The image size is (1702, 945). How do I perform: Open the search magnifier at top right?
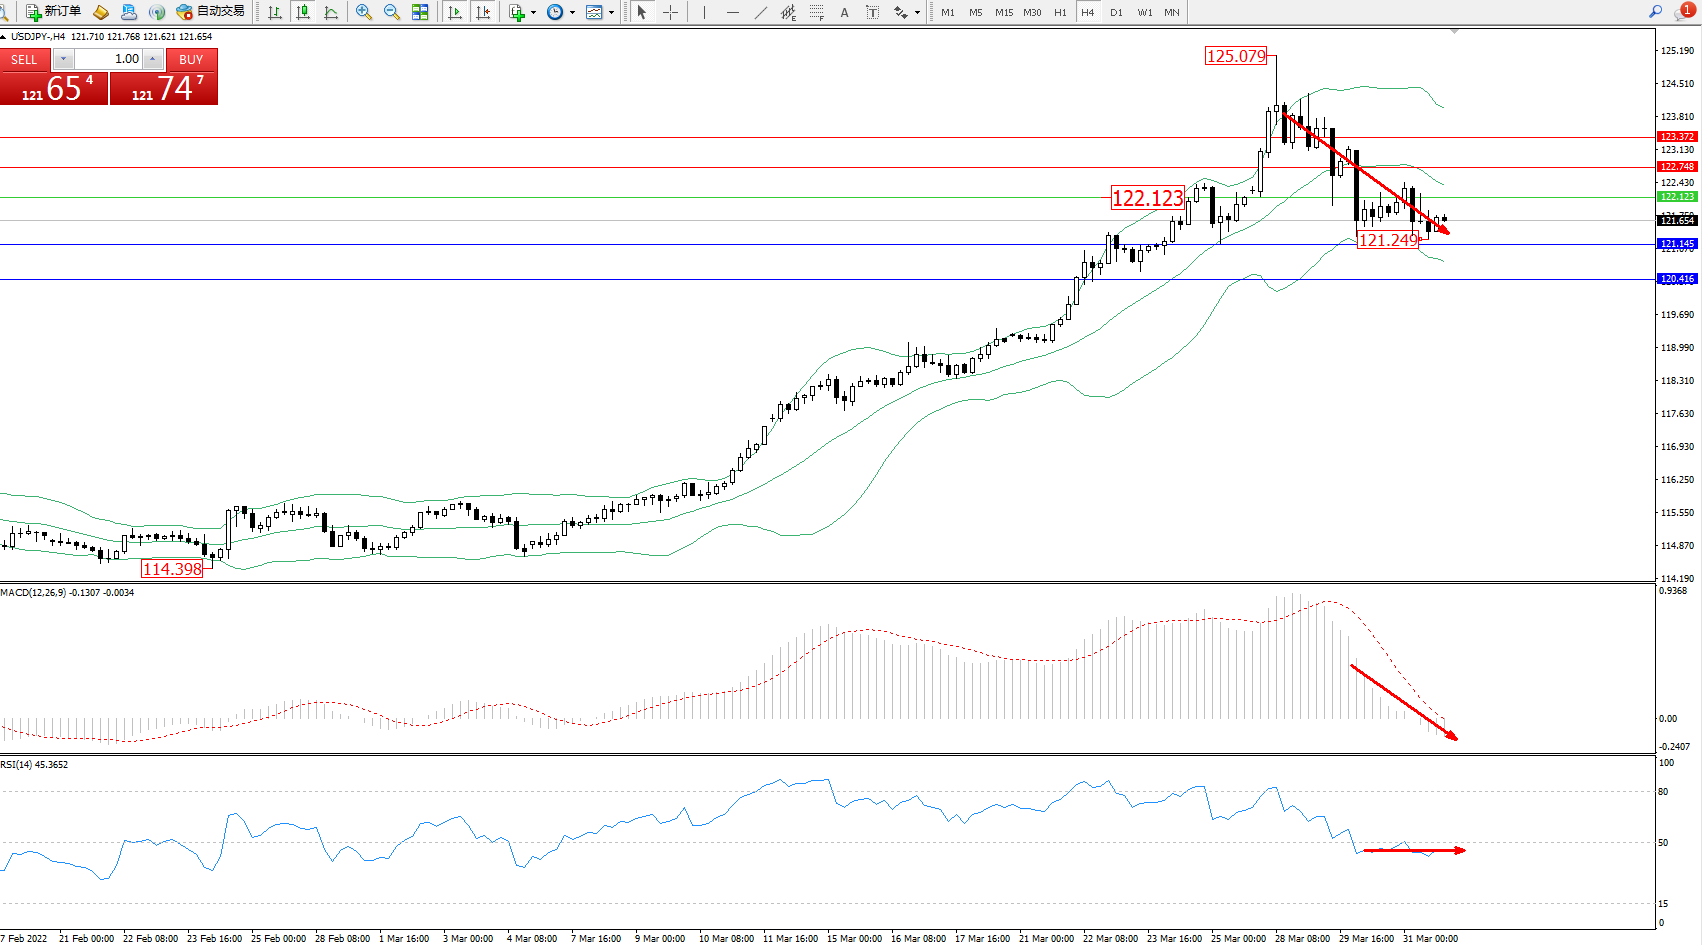(x=1656, y=12)
